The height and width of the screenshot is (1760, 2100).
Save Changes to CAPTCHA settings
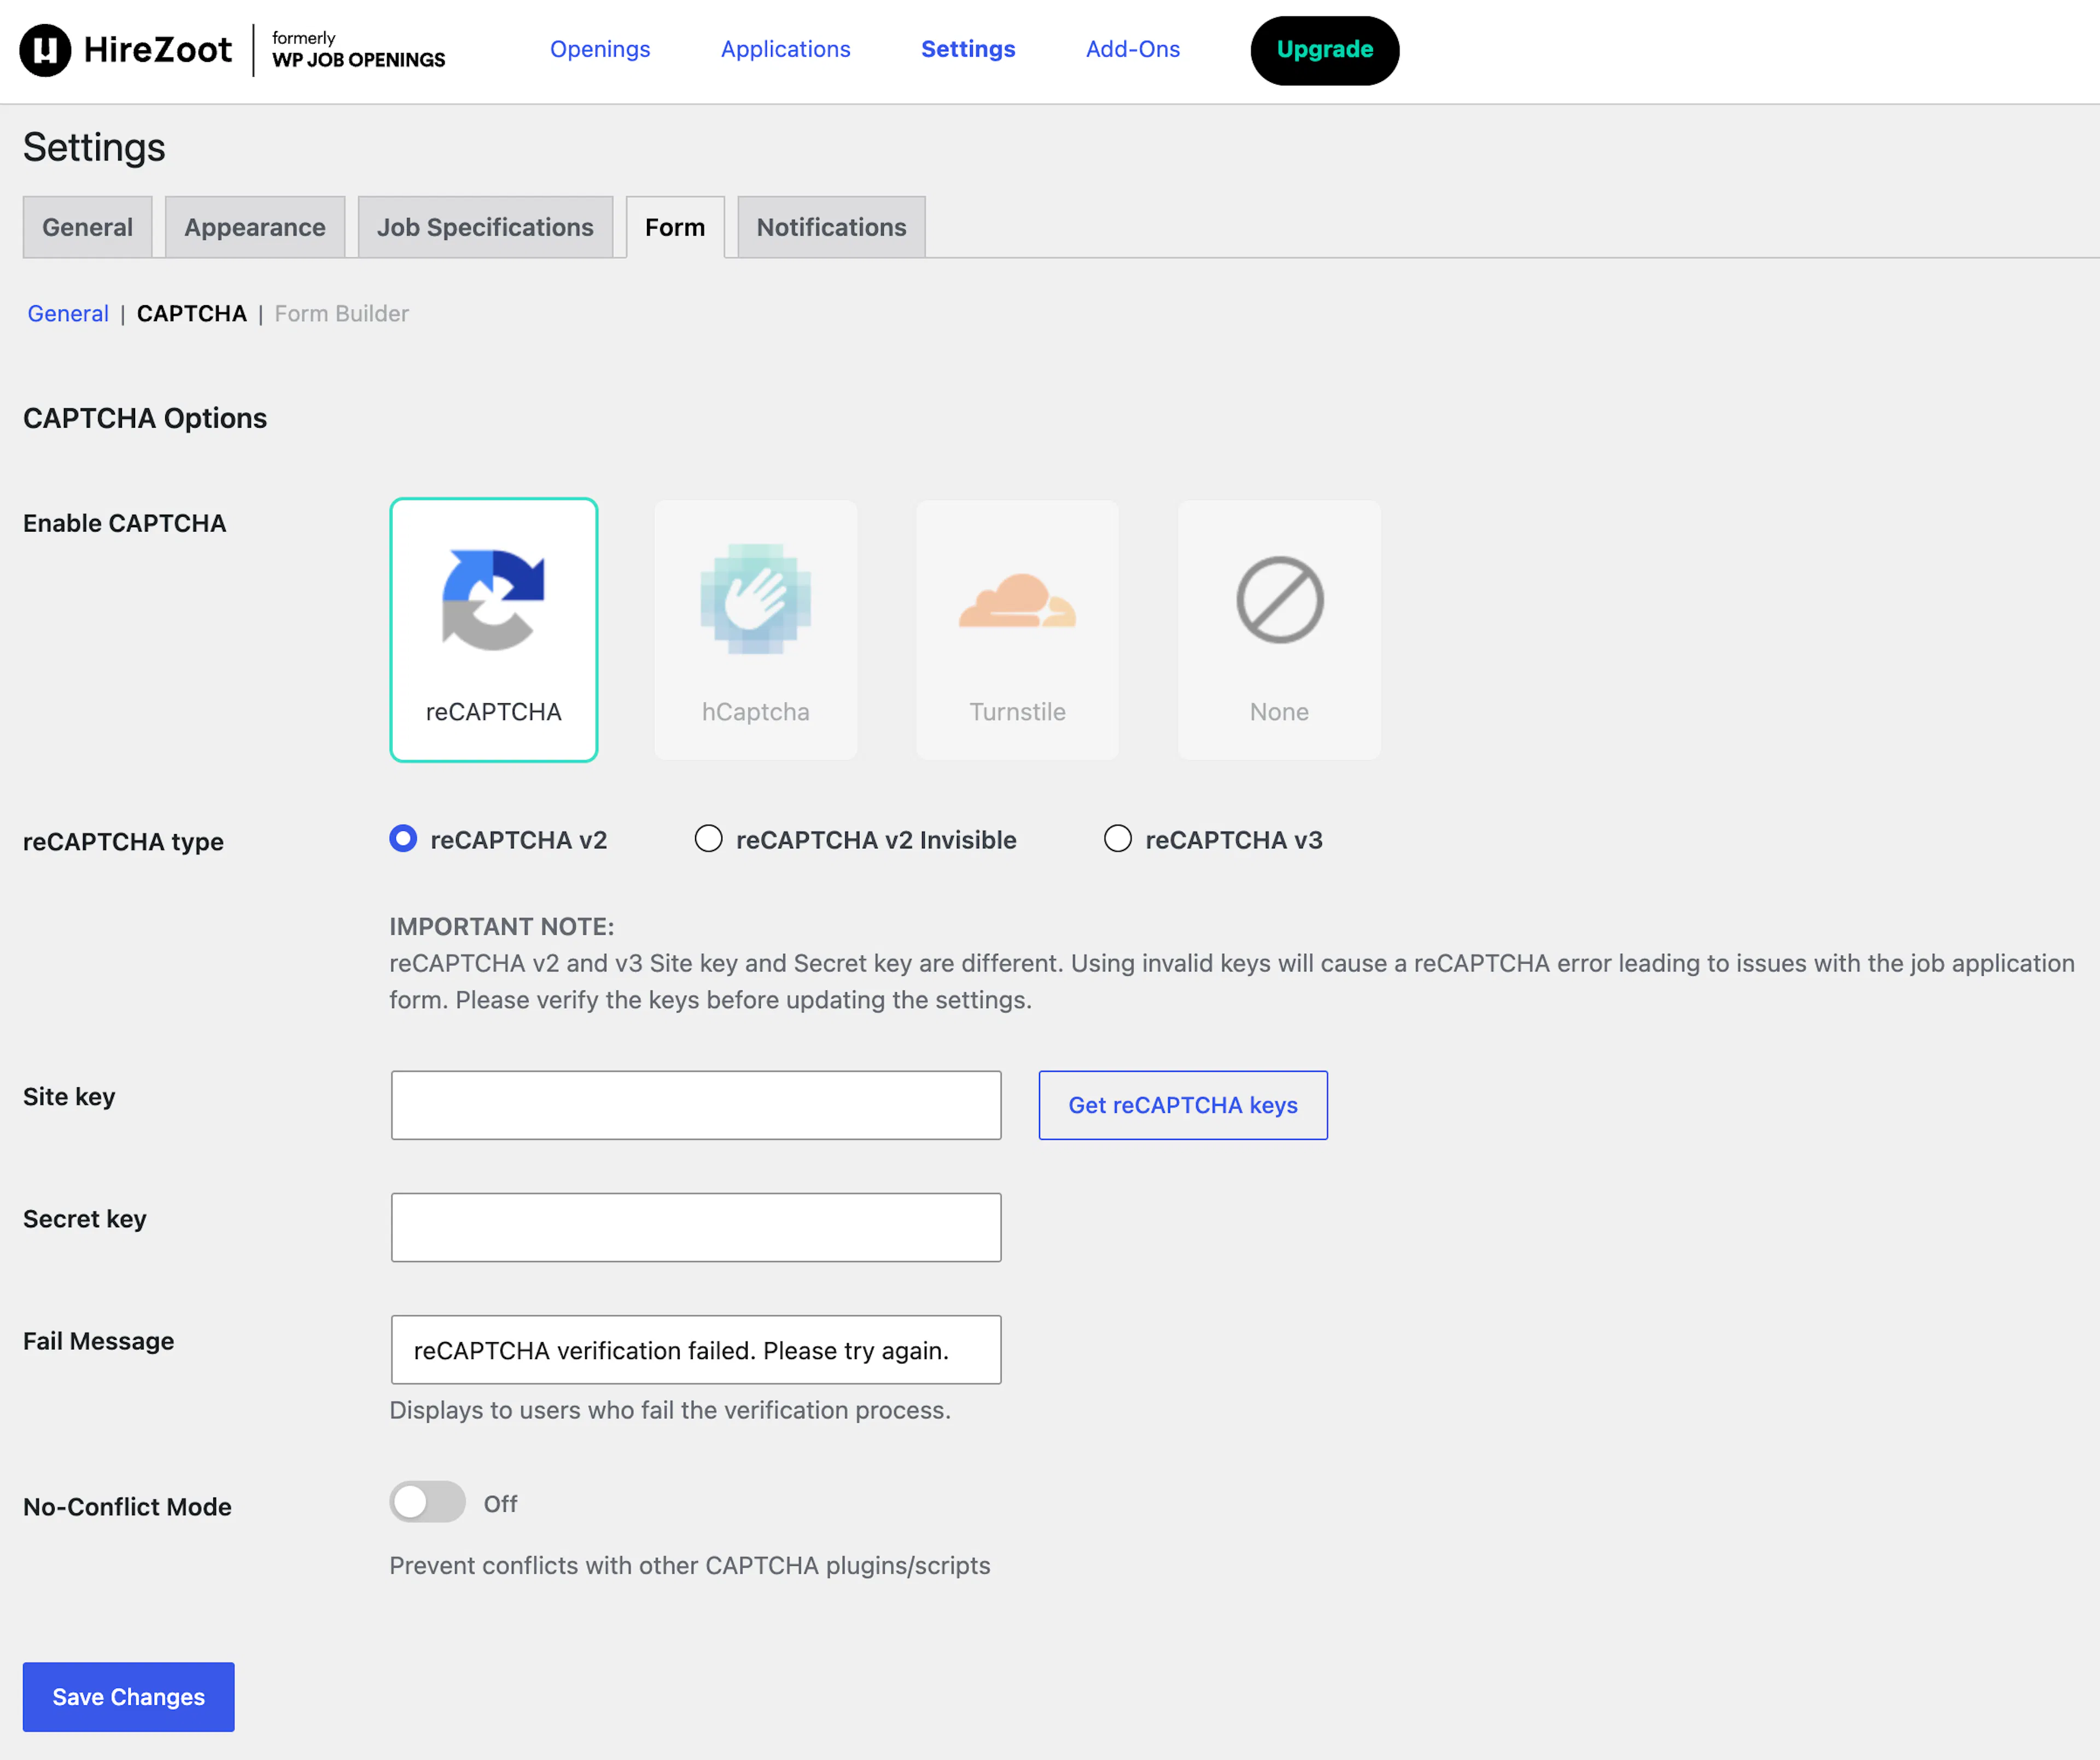click(129, 1697)
